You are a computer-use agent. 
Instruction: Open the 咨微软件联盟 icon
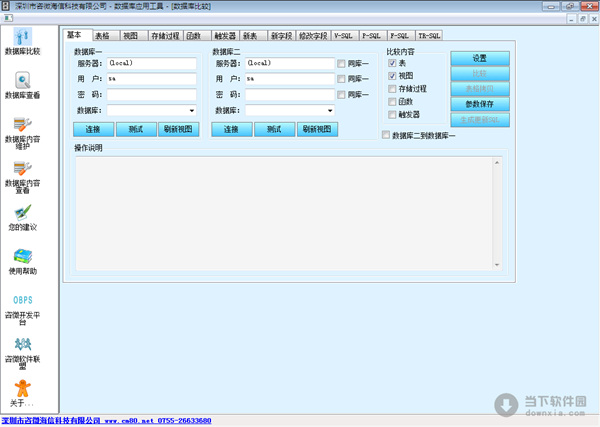tap(23, 344)
